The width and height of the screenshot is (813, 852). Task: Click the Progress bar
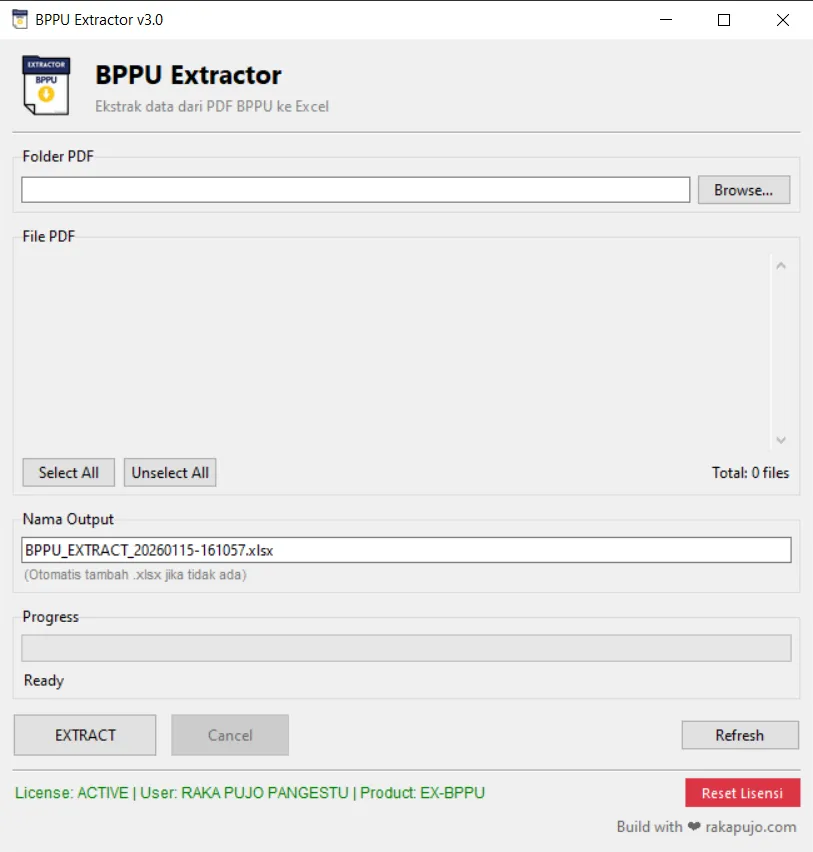[x=405, y=648]
